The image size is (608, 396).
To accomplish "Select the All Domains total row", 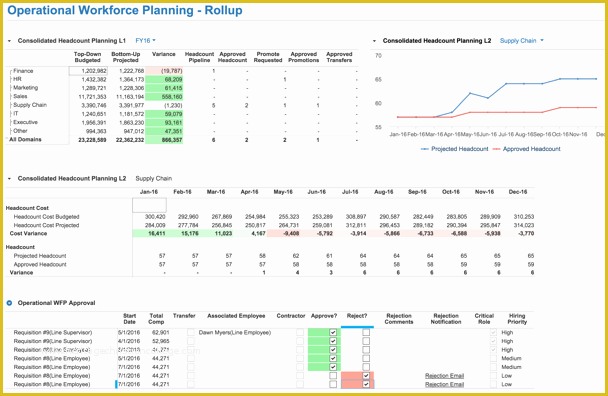I will tap(25, 140).
